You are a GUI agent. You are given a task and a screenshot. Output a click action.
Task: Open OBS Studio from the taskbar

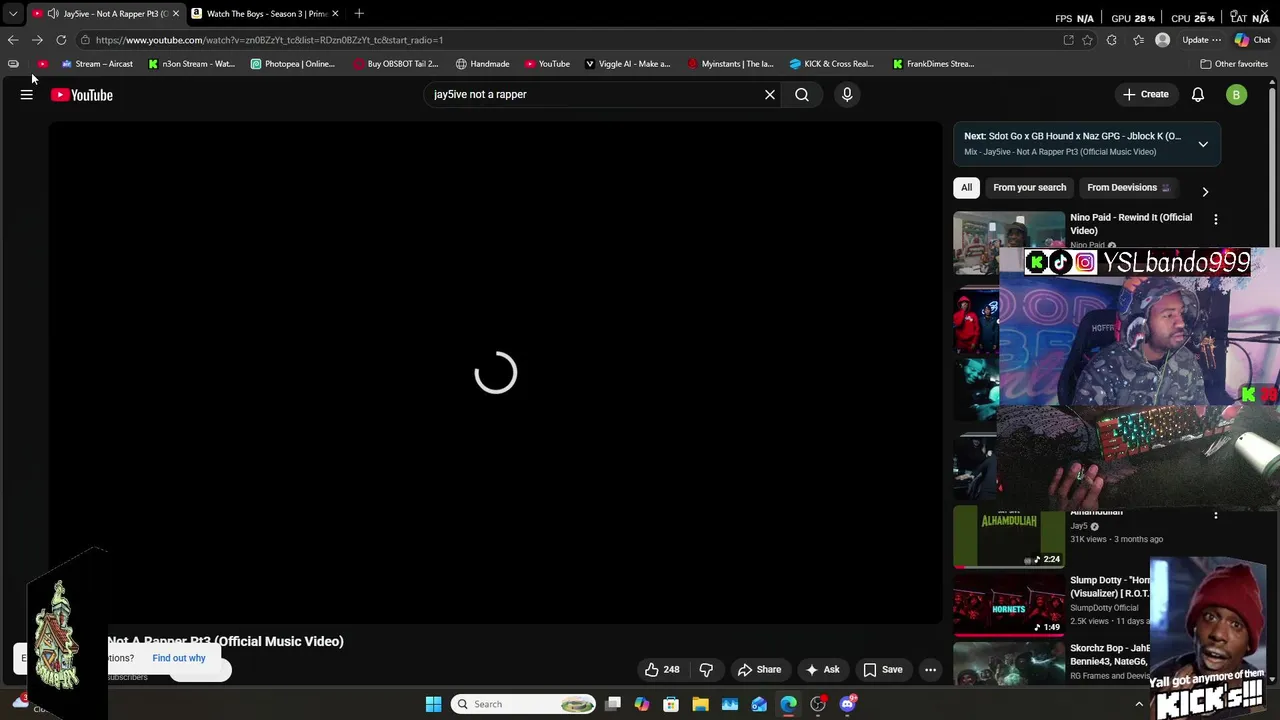pyautogui.click(x=818, y=704)
